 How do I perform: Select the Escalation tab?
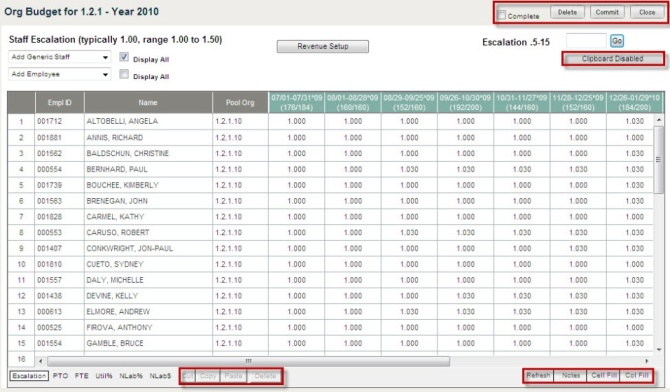[x=29, y=376]
